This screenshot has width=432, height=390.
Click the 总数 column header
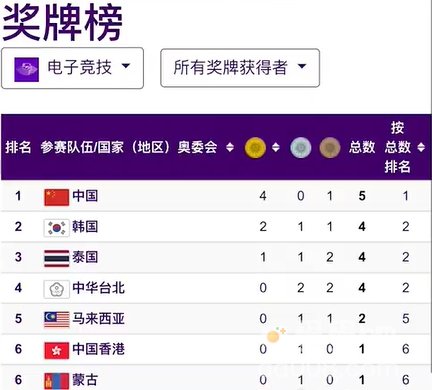pos(362,147)
